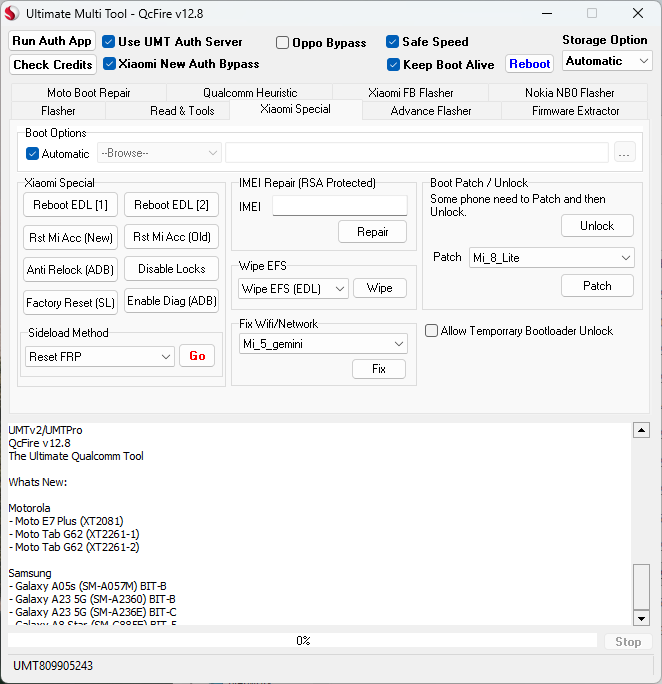Click the UMT809905243 status bar text
The image size is (662, 684).
(x=53, y=666)
